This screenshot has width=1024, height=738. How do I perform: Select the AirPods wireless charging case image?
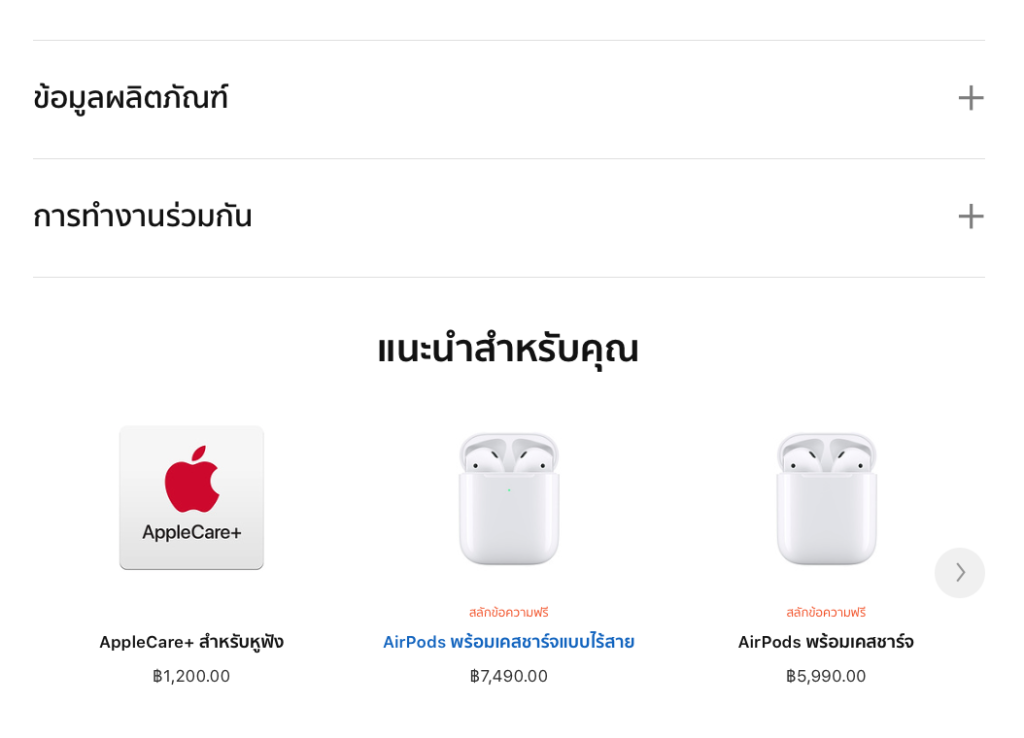(x=508, y=498)
